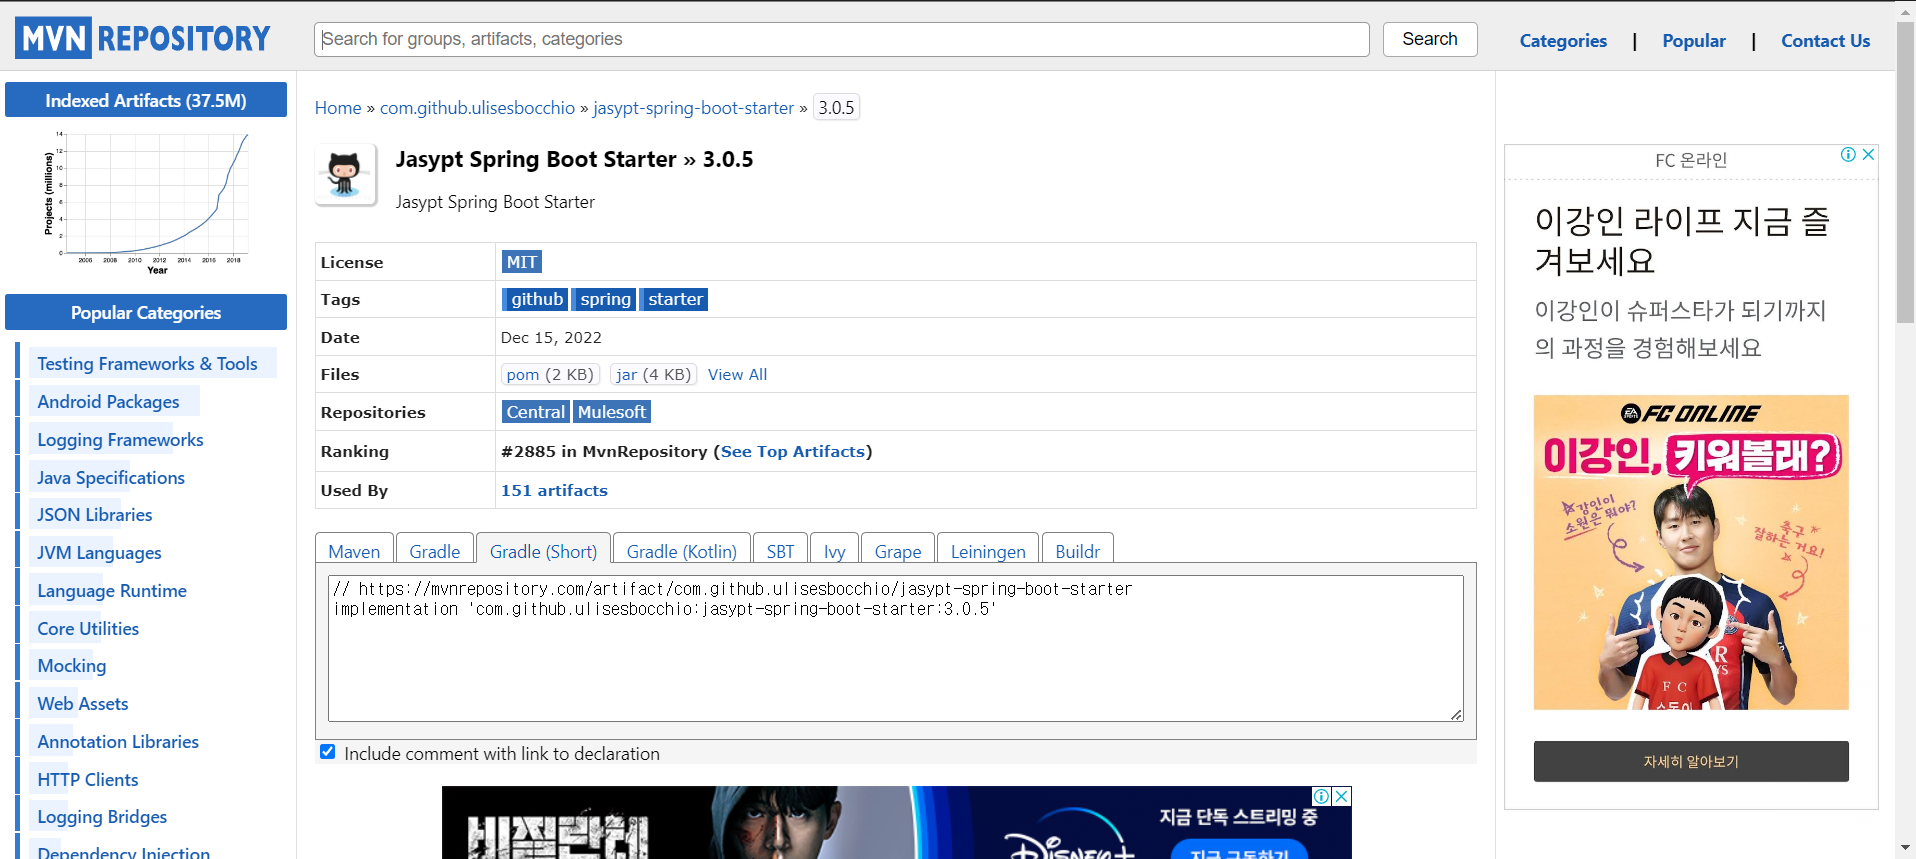Click the Popular Categories header
This screenshot has width=1916, height=859.
pos(146,312)
